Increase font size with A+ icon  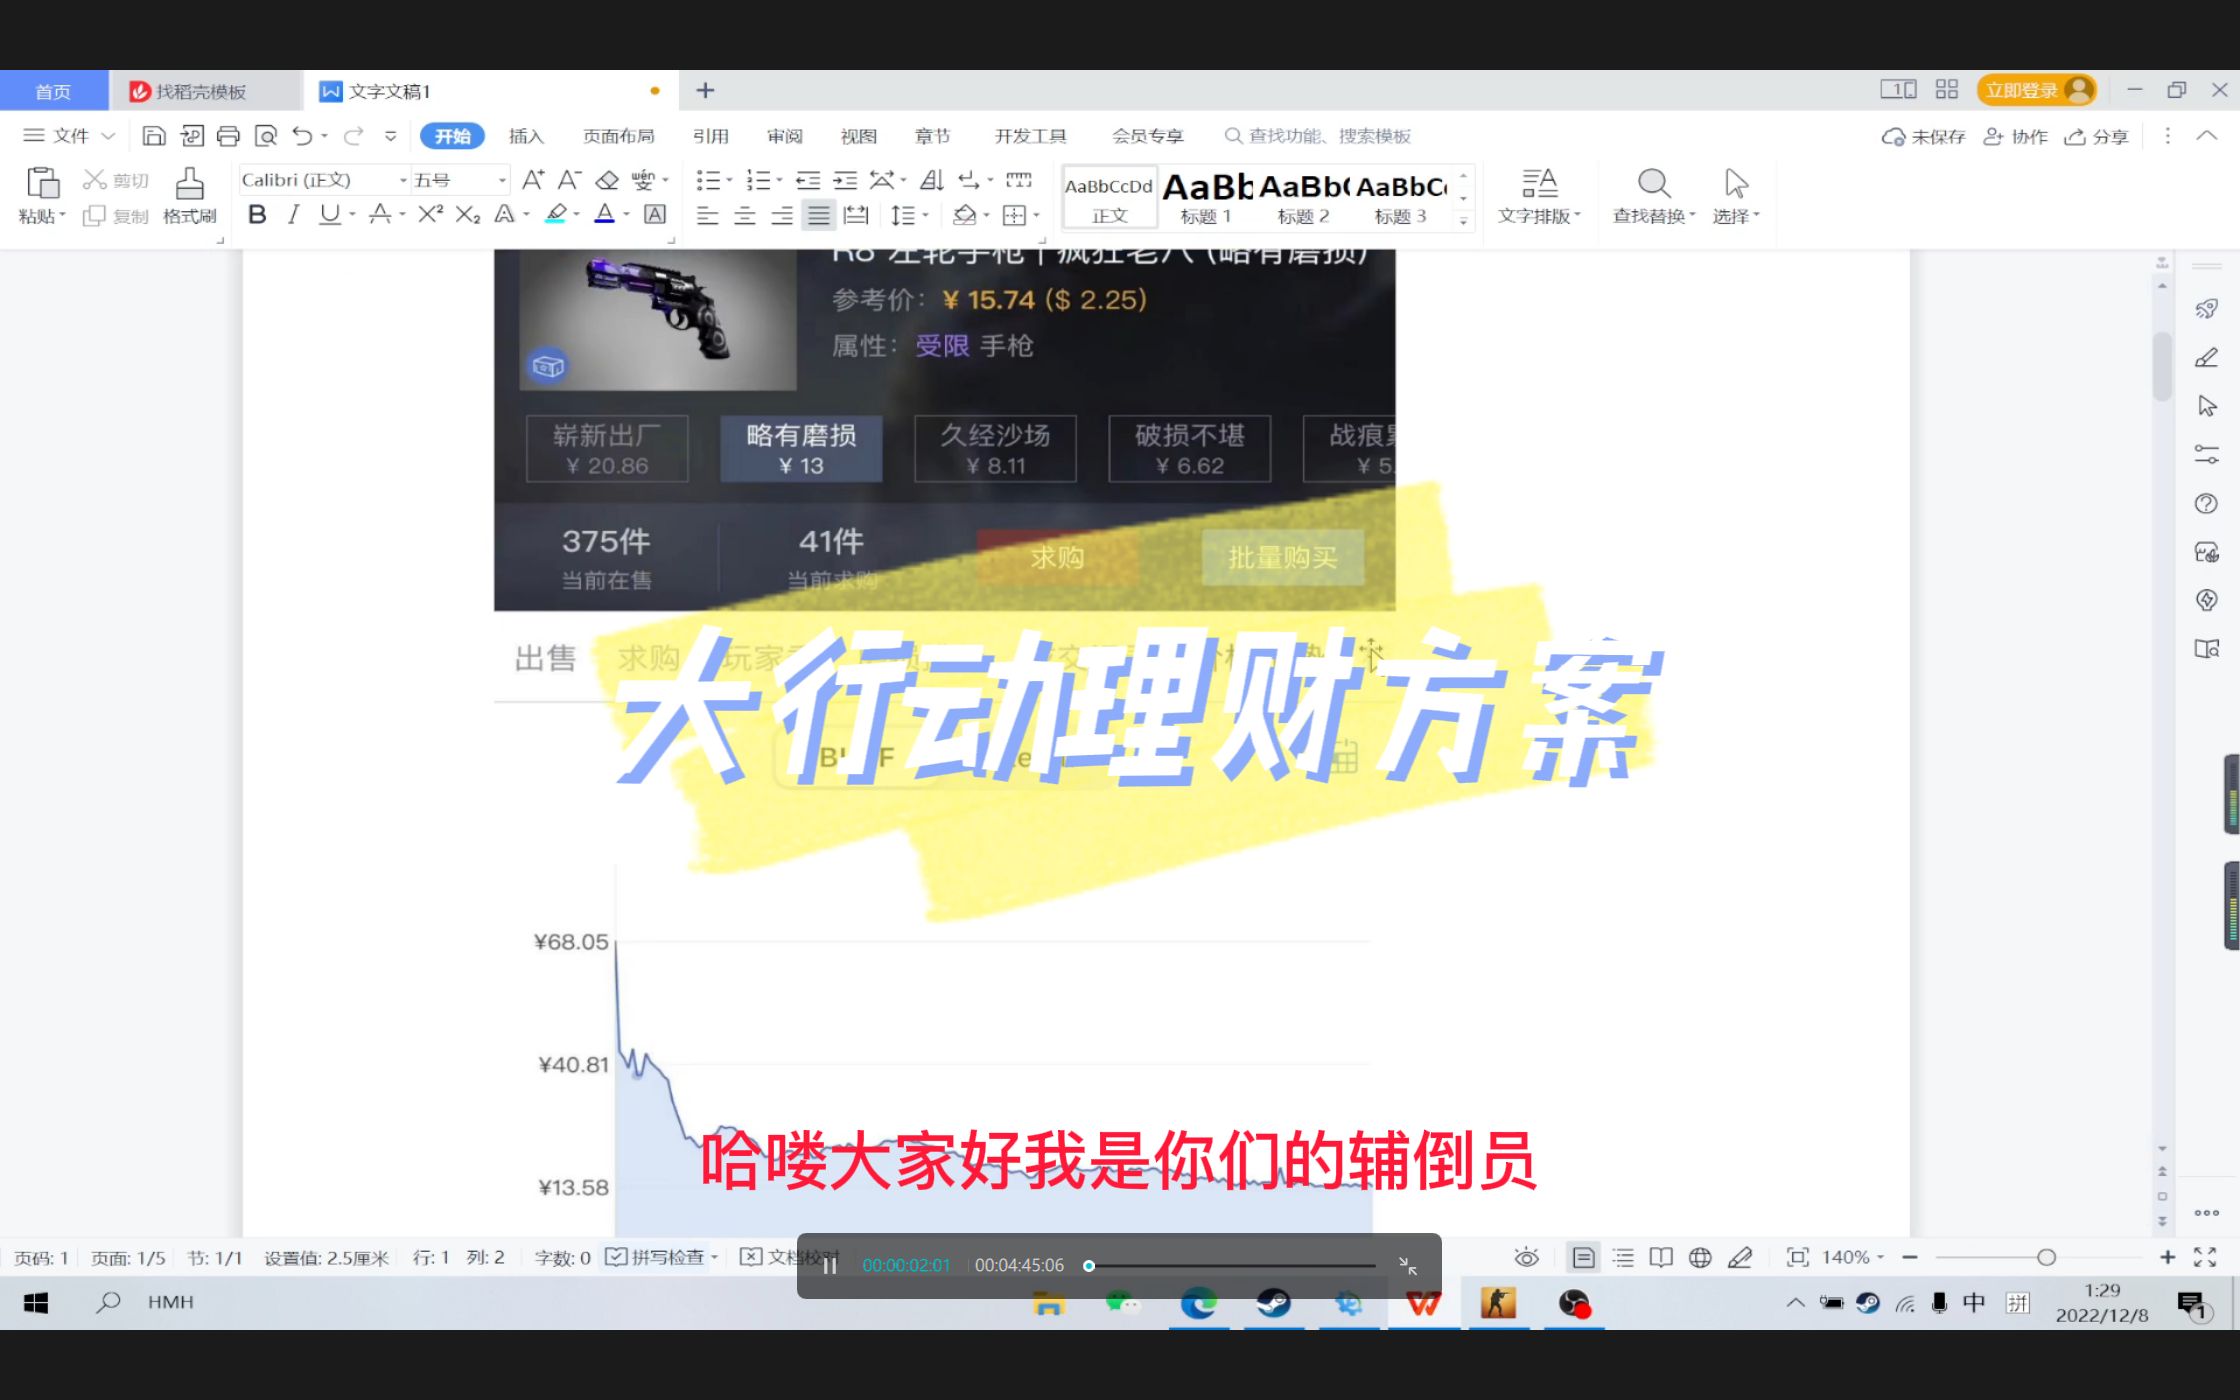[533, 180]
